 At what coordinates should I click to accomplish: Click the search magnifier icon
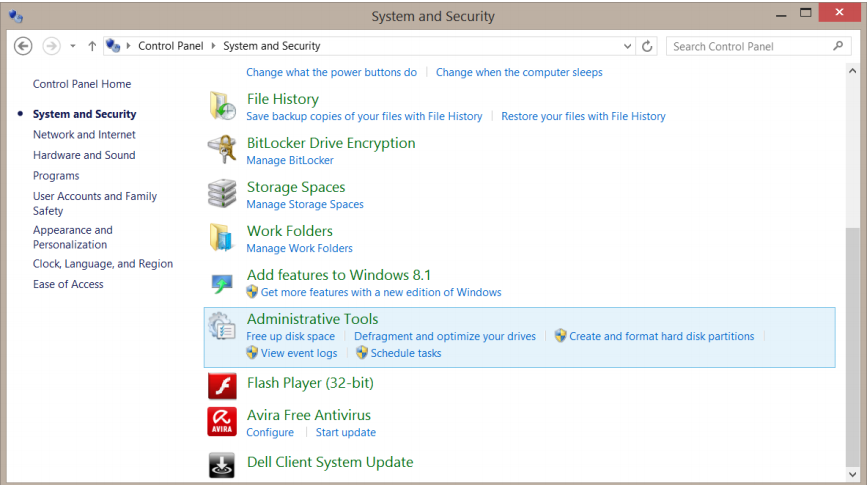[x=838, y=46]
